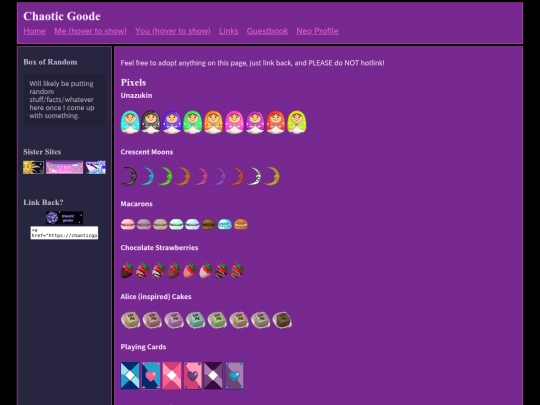Click the "Unazukin" subheading
This screenshot has width=540, height=405.
pyautogui.click(x=136, y=95)
